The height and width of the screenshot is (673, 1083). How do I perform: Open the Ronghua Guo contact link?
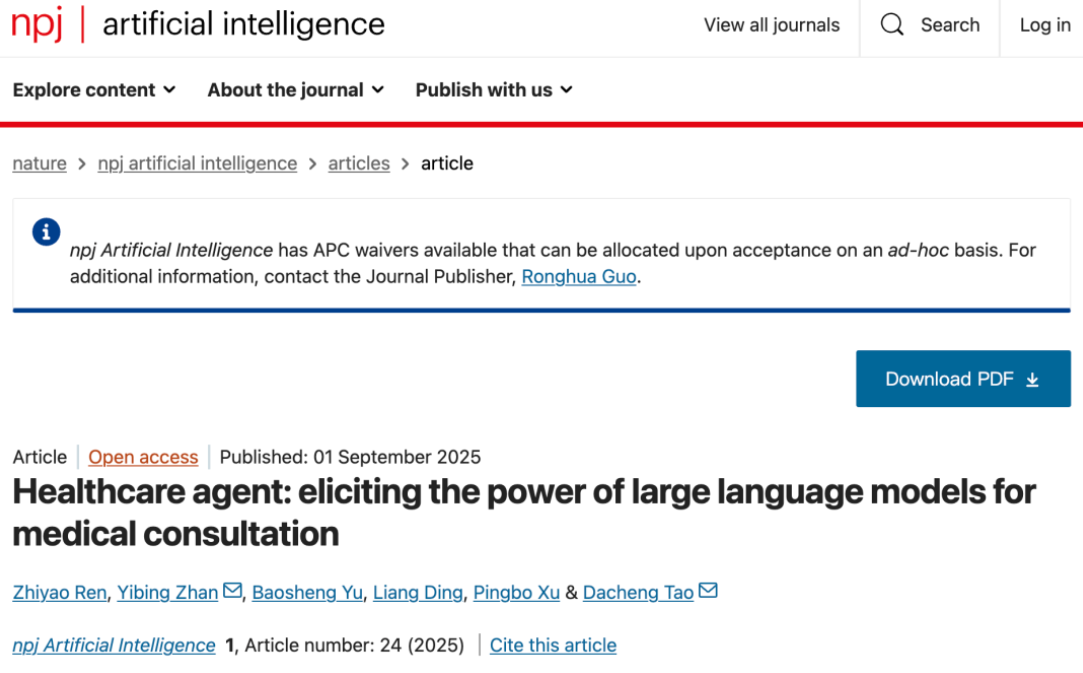579,277
